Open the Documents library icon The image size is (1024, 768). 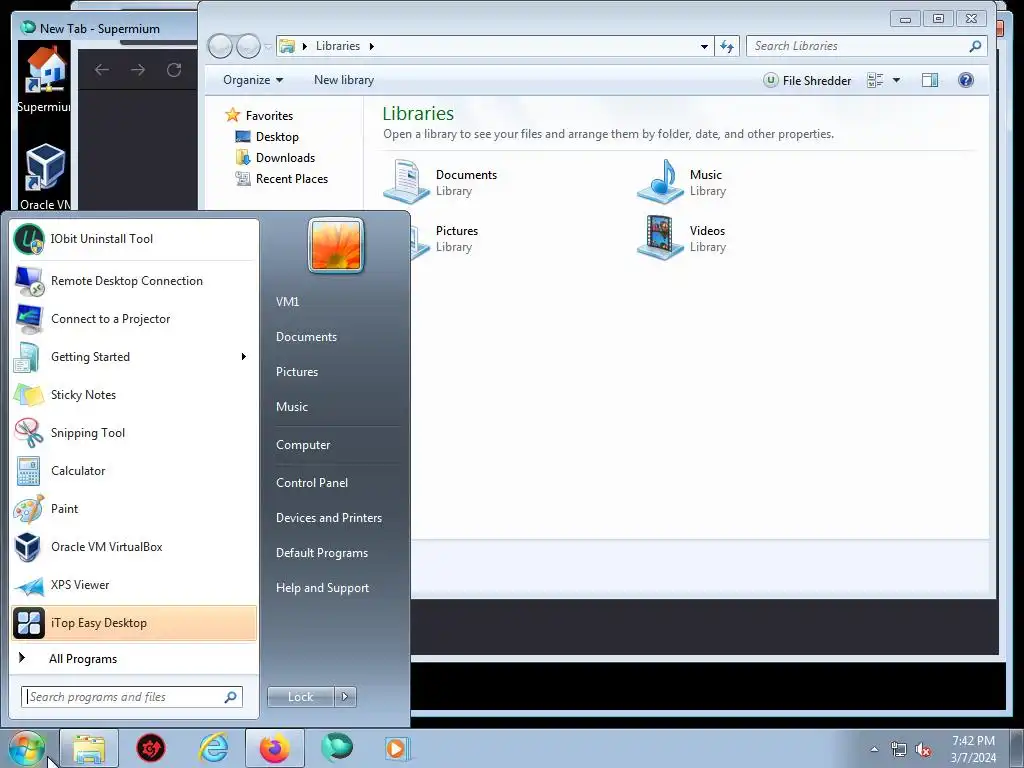[x=405, y=182]
